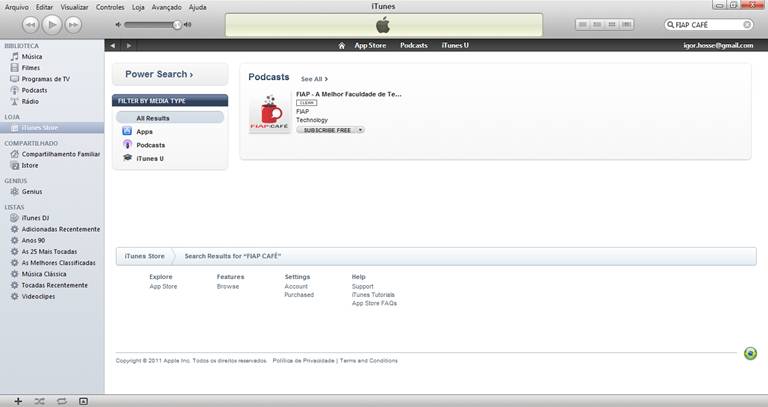Viewport: 768px width, 407px height.
Task: Open the Podcasts store tab
Action: pos(414,46)
